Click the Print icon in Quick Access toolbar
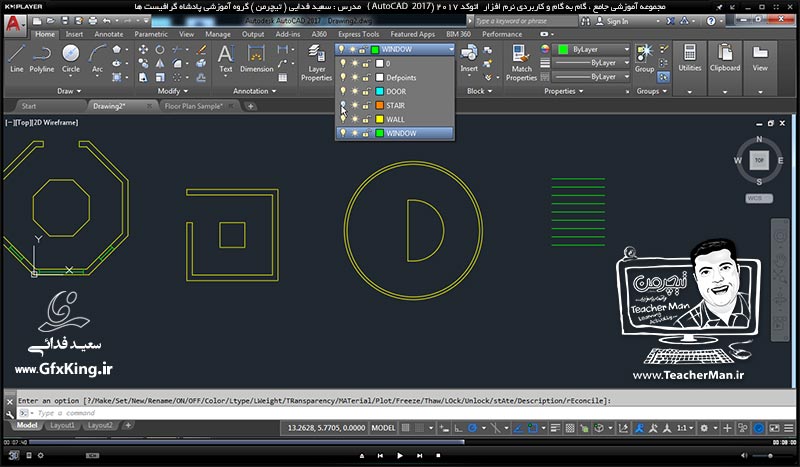The image size is (800, 467). pos(92,21)
